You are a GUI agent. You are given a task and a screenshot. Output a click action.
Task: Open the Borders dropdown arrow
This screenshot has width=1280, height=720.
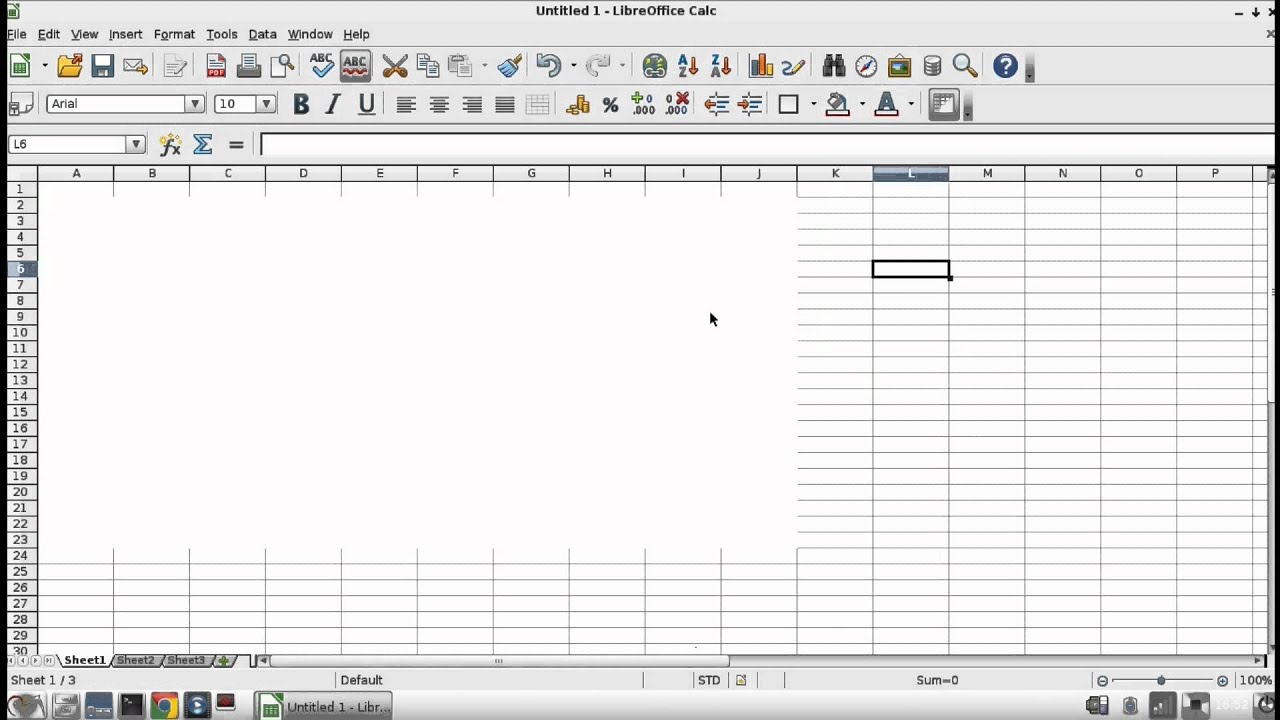(x=813, y=104)
